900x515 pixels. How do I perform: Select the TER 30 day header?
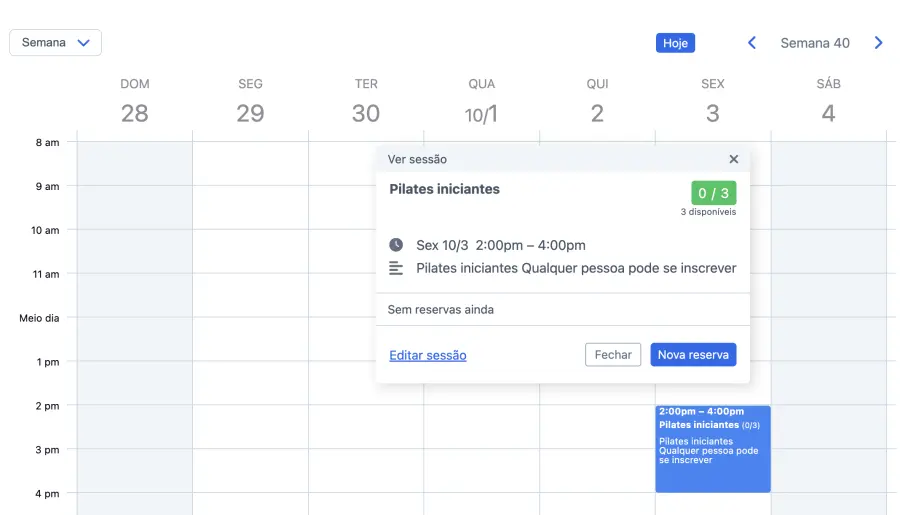click(x=366, y=101)
